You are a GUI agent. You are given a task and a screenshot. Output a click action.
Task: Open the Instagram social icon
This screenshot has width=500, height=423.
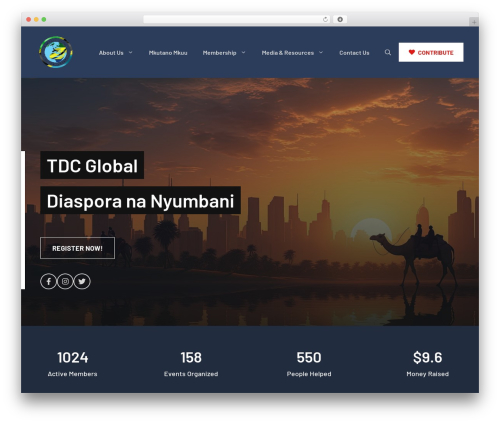pyautogui.click(x=65, y=281)
